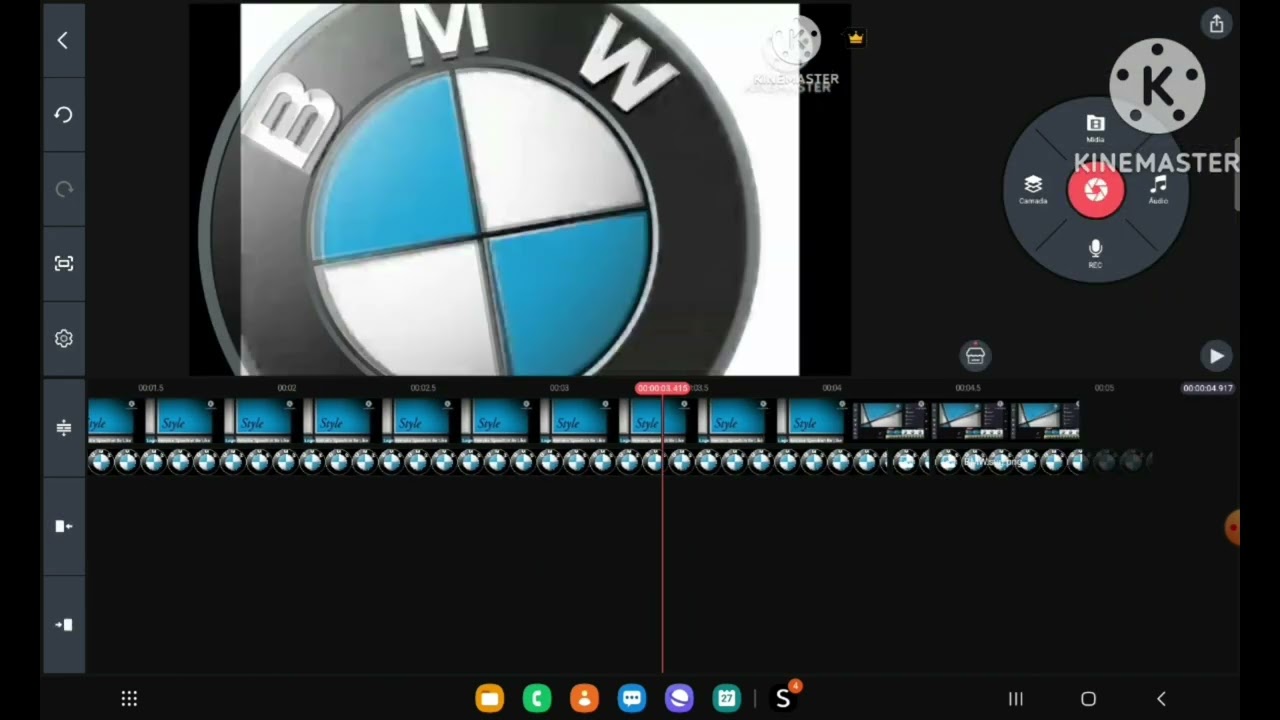Open the Áudio browser
The width and height of the screenshot is (1280, 720).
[x=1158, y=189]
